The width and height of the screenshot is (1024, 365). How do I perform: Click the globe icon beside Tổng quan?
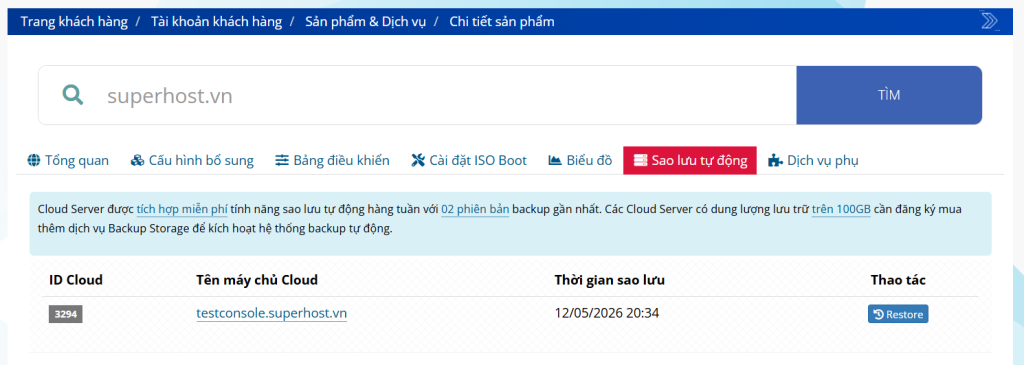(34, 160)
